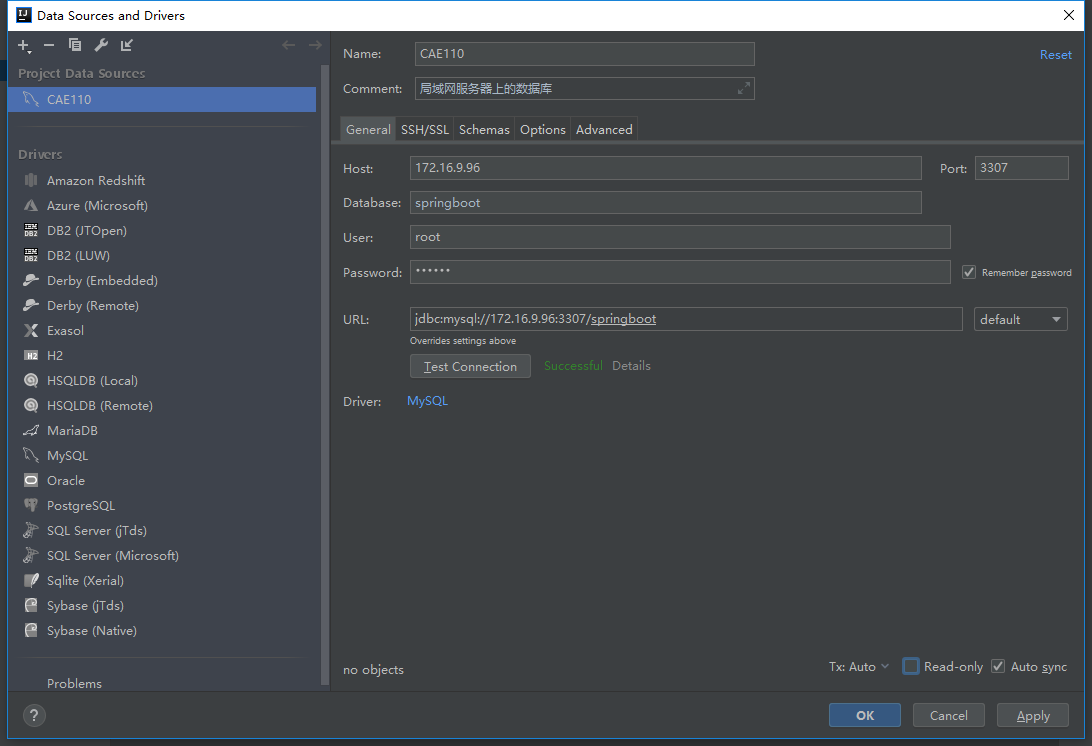Select the MariaDB driver
The width and height of the screenshot is (1092, 746).
(x=162, y=431)
